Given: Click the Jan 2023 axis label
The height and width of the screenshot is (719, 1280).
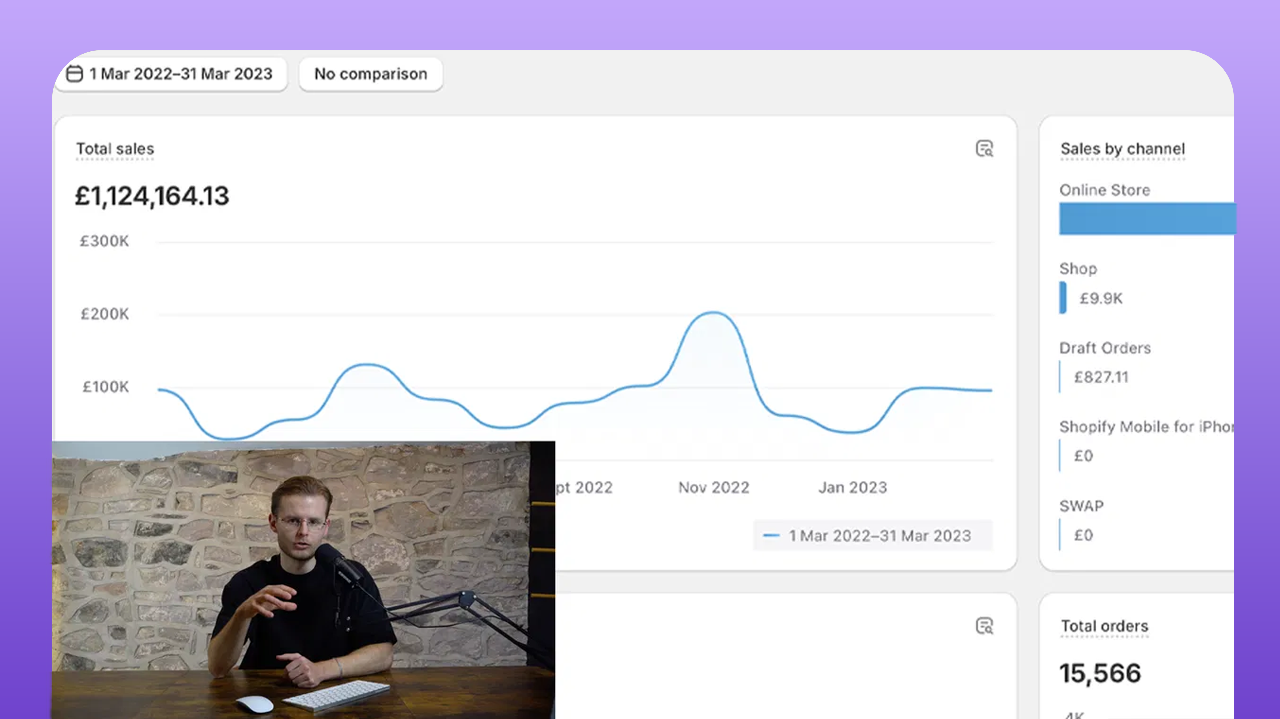Looking at the screenshot, I should point(853,488).
